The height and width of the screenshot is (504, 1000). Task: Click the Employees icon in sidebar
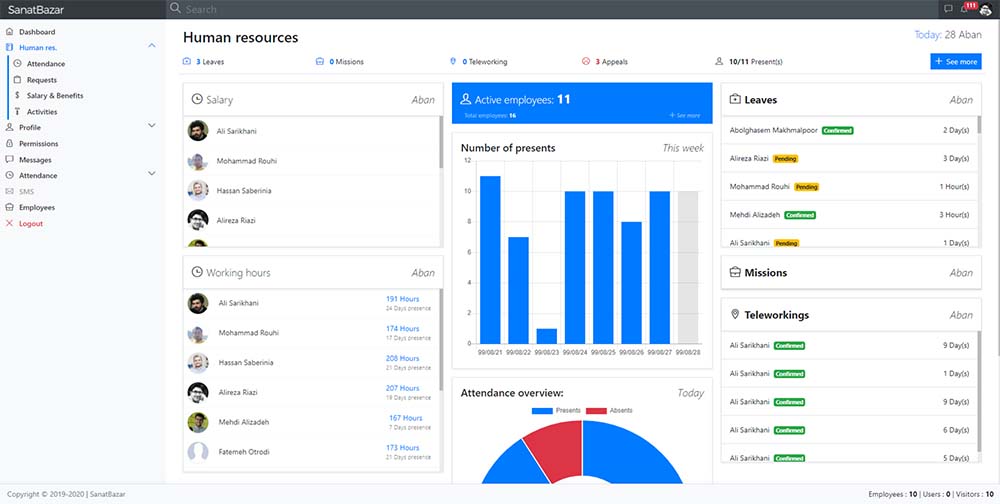coord(9,207)
